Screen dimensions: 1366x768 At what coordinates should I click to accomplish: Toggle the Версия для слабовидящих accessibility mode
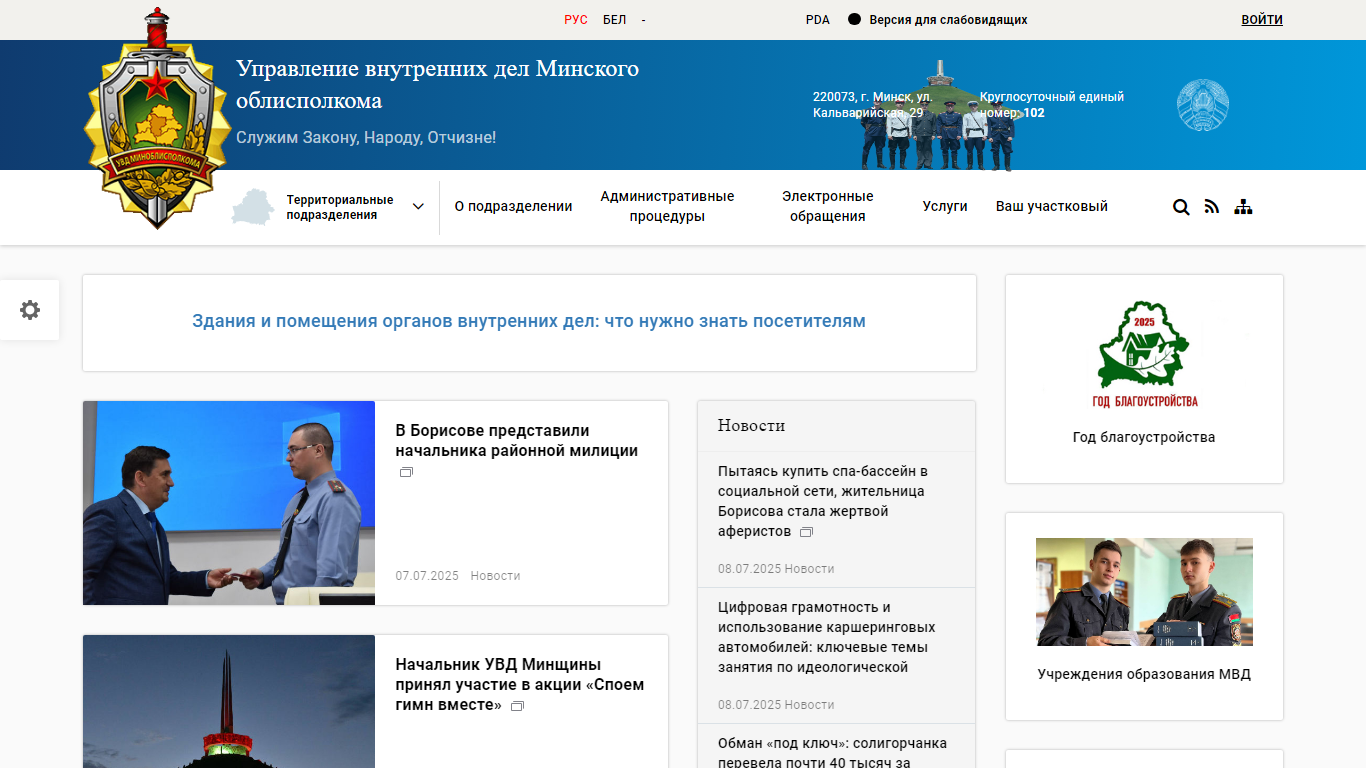coord(937,20)
